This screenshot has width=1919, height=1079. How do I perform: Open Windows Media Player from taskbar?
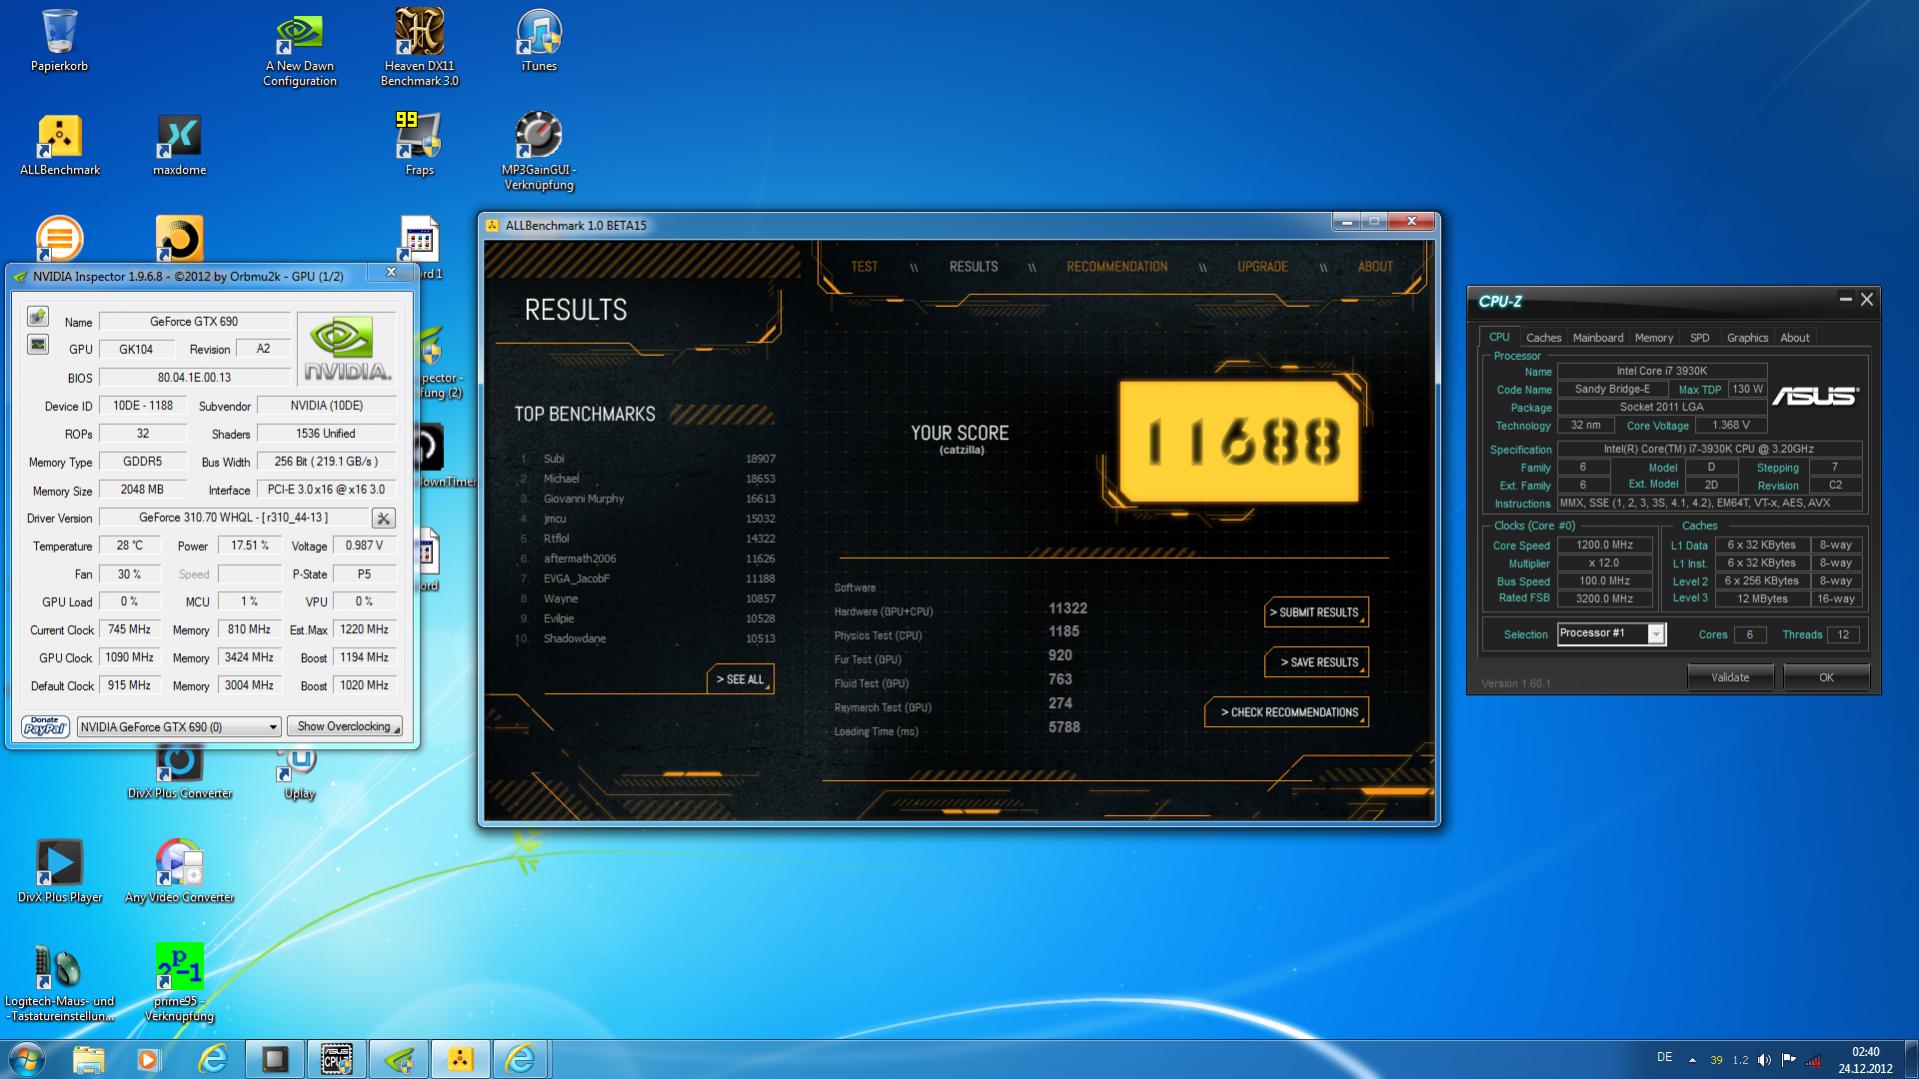click(149, 1059)
